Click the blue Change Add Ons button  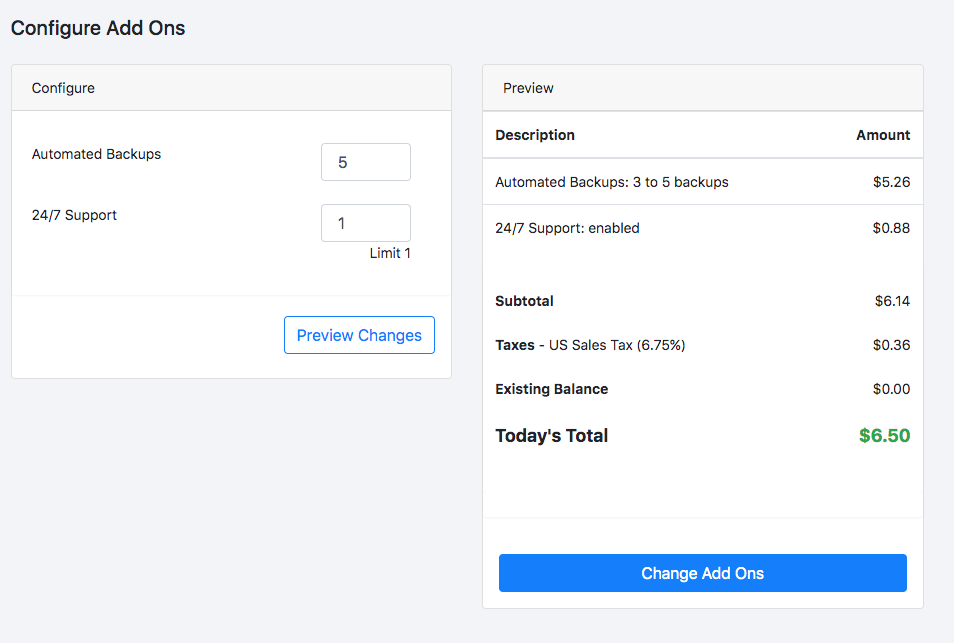tap(702, 573)
